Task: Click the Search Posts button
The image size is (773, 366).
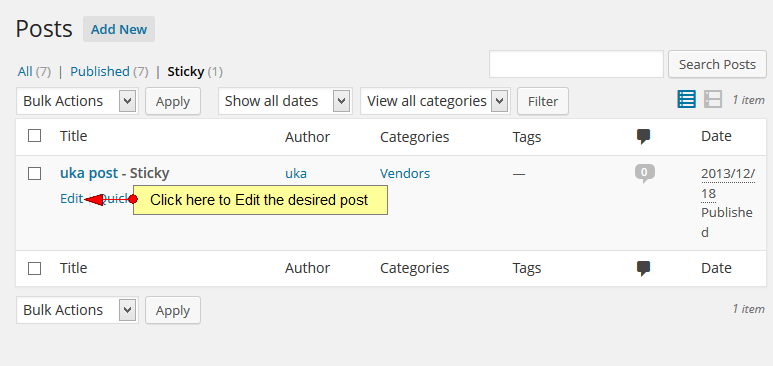Action: click(717, 64)
